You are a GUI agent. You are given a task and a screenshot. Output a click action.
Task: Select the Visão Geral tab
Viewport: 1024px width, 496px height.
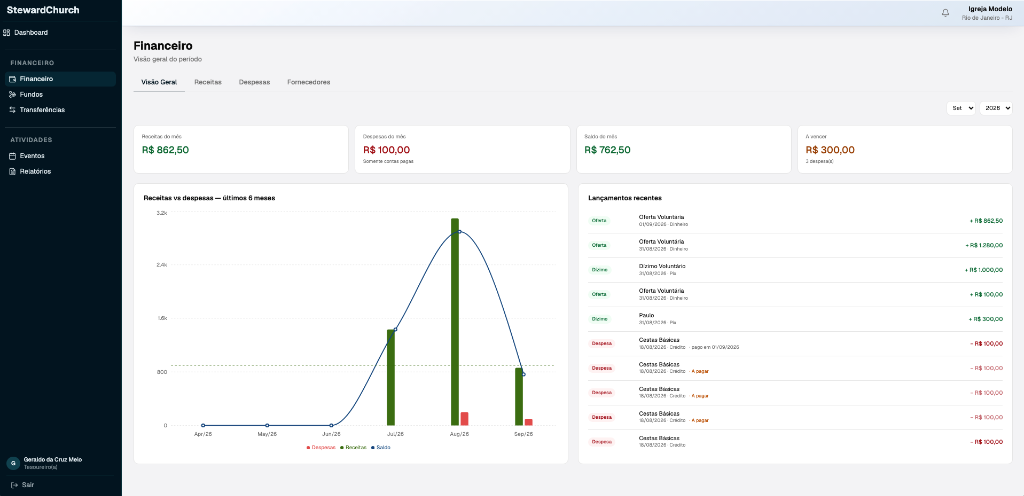pos(159,82)
